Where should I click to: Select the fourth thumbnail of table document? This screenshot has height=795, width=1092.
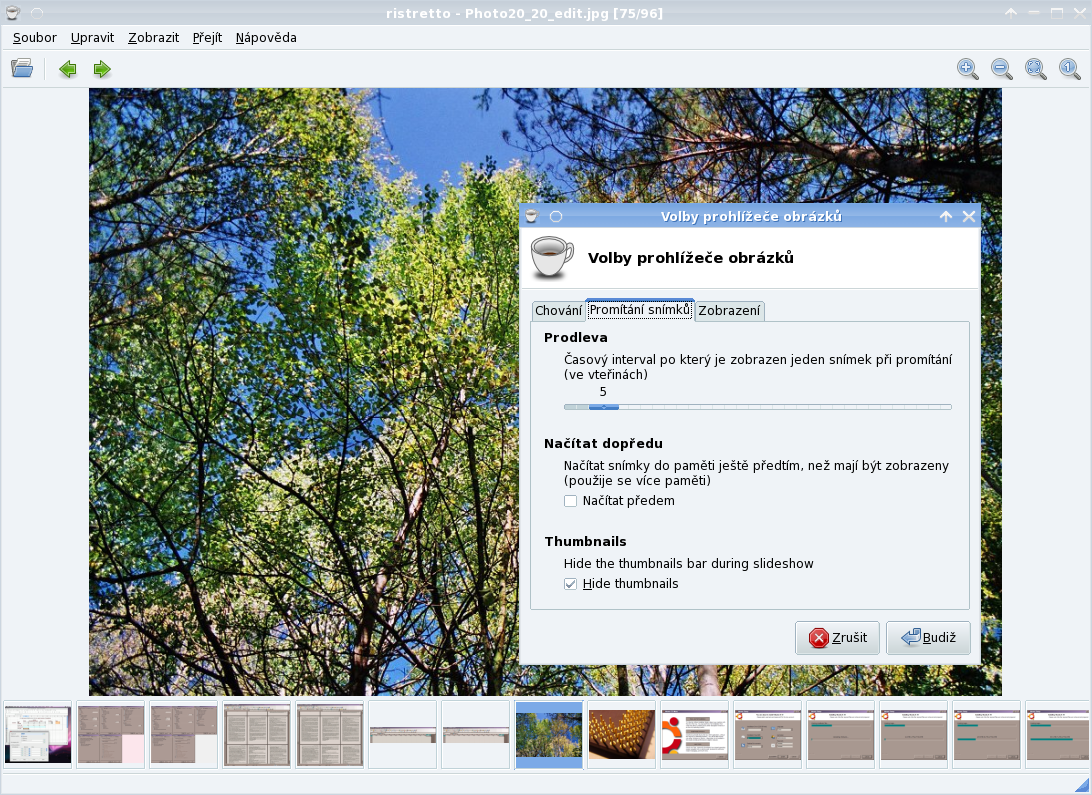click(257, 734)
